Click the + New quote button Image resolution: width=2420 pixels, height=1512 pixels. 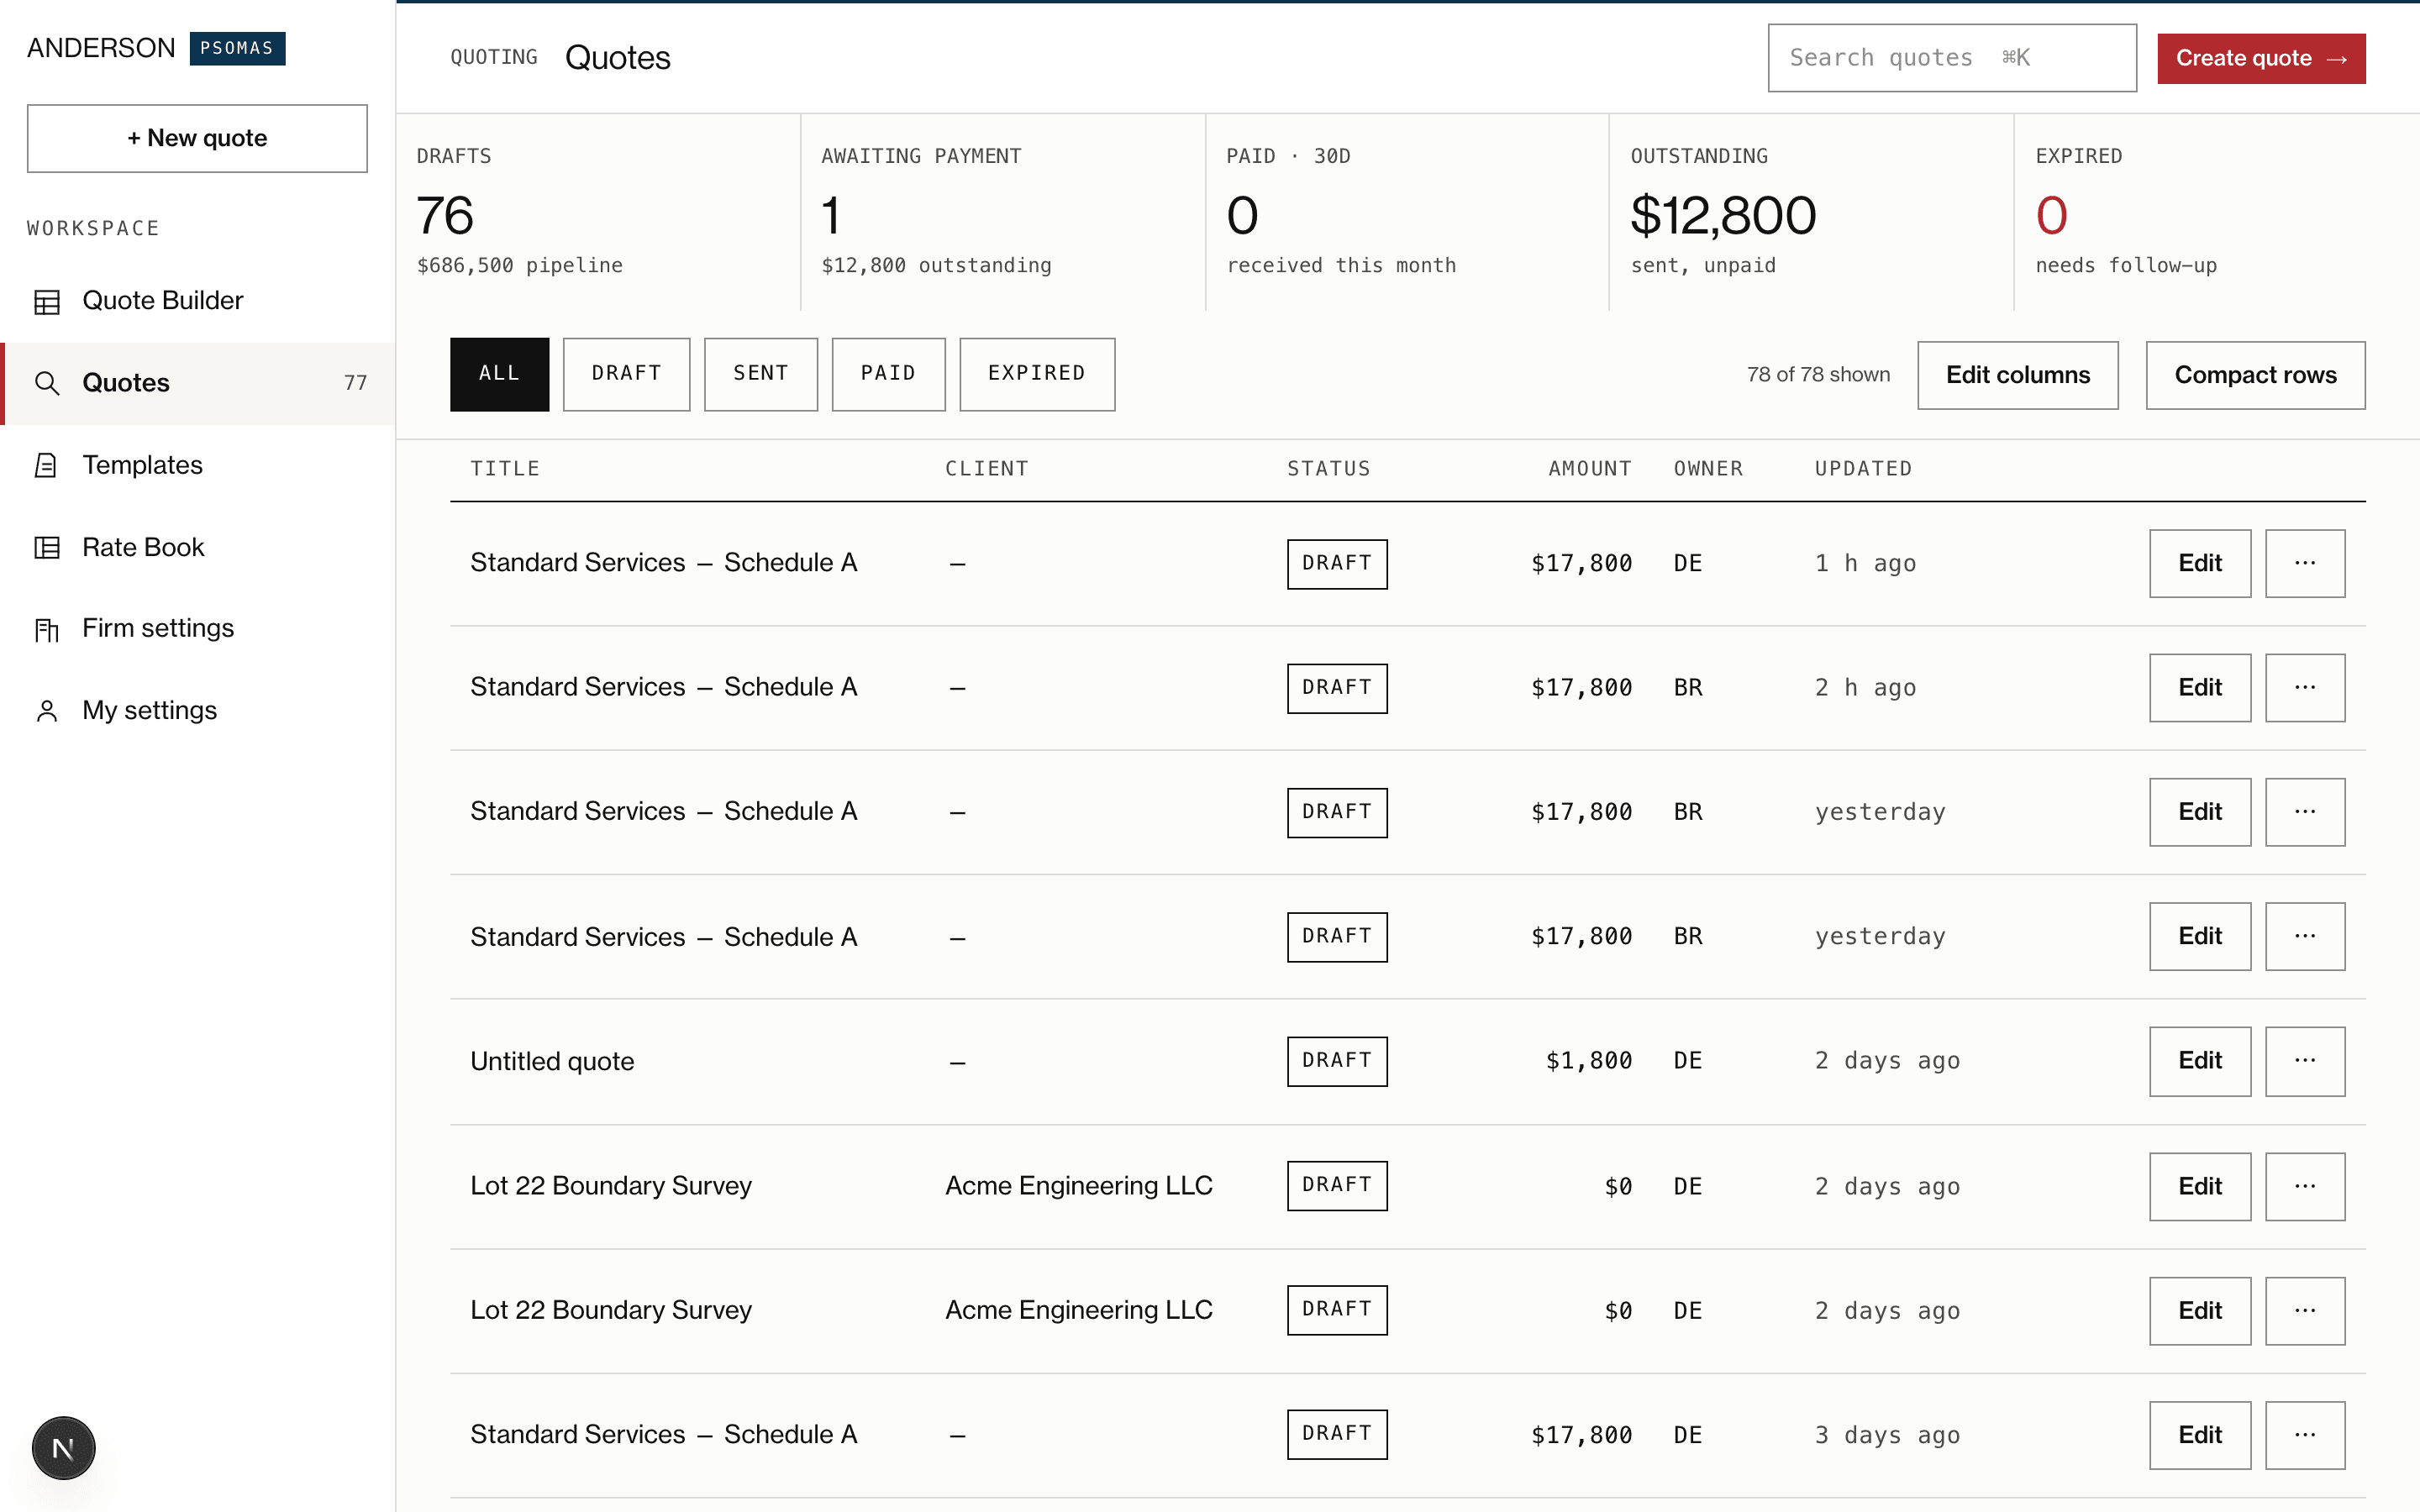pyautogui.click(x=197, y=138)
